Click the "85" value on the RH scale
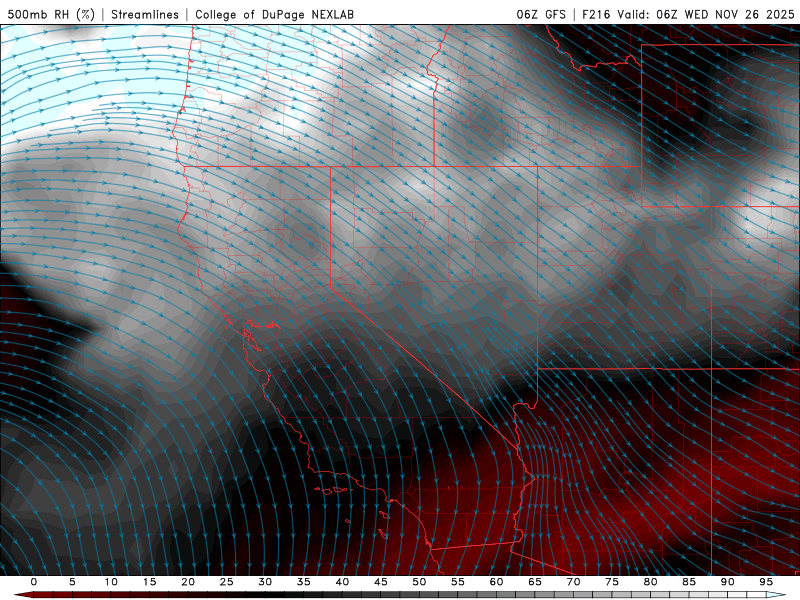Screen dimensions: 800x600 click(689, 582)
